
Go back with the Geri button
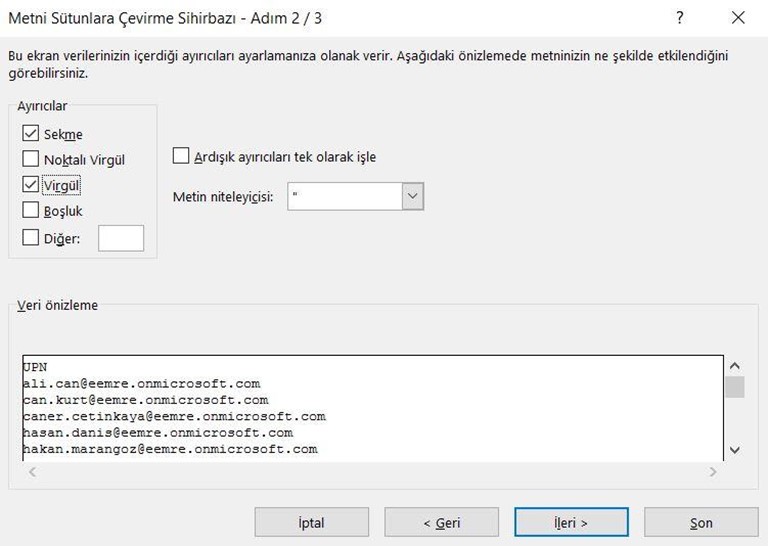coord(441,522)
